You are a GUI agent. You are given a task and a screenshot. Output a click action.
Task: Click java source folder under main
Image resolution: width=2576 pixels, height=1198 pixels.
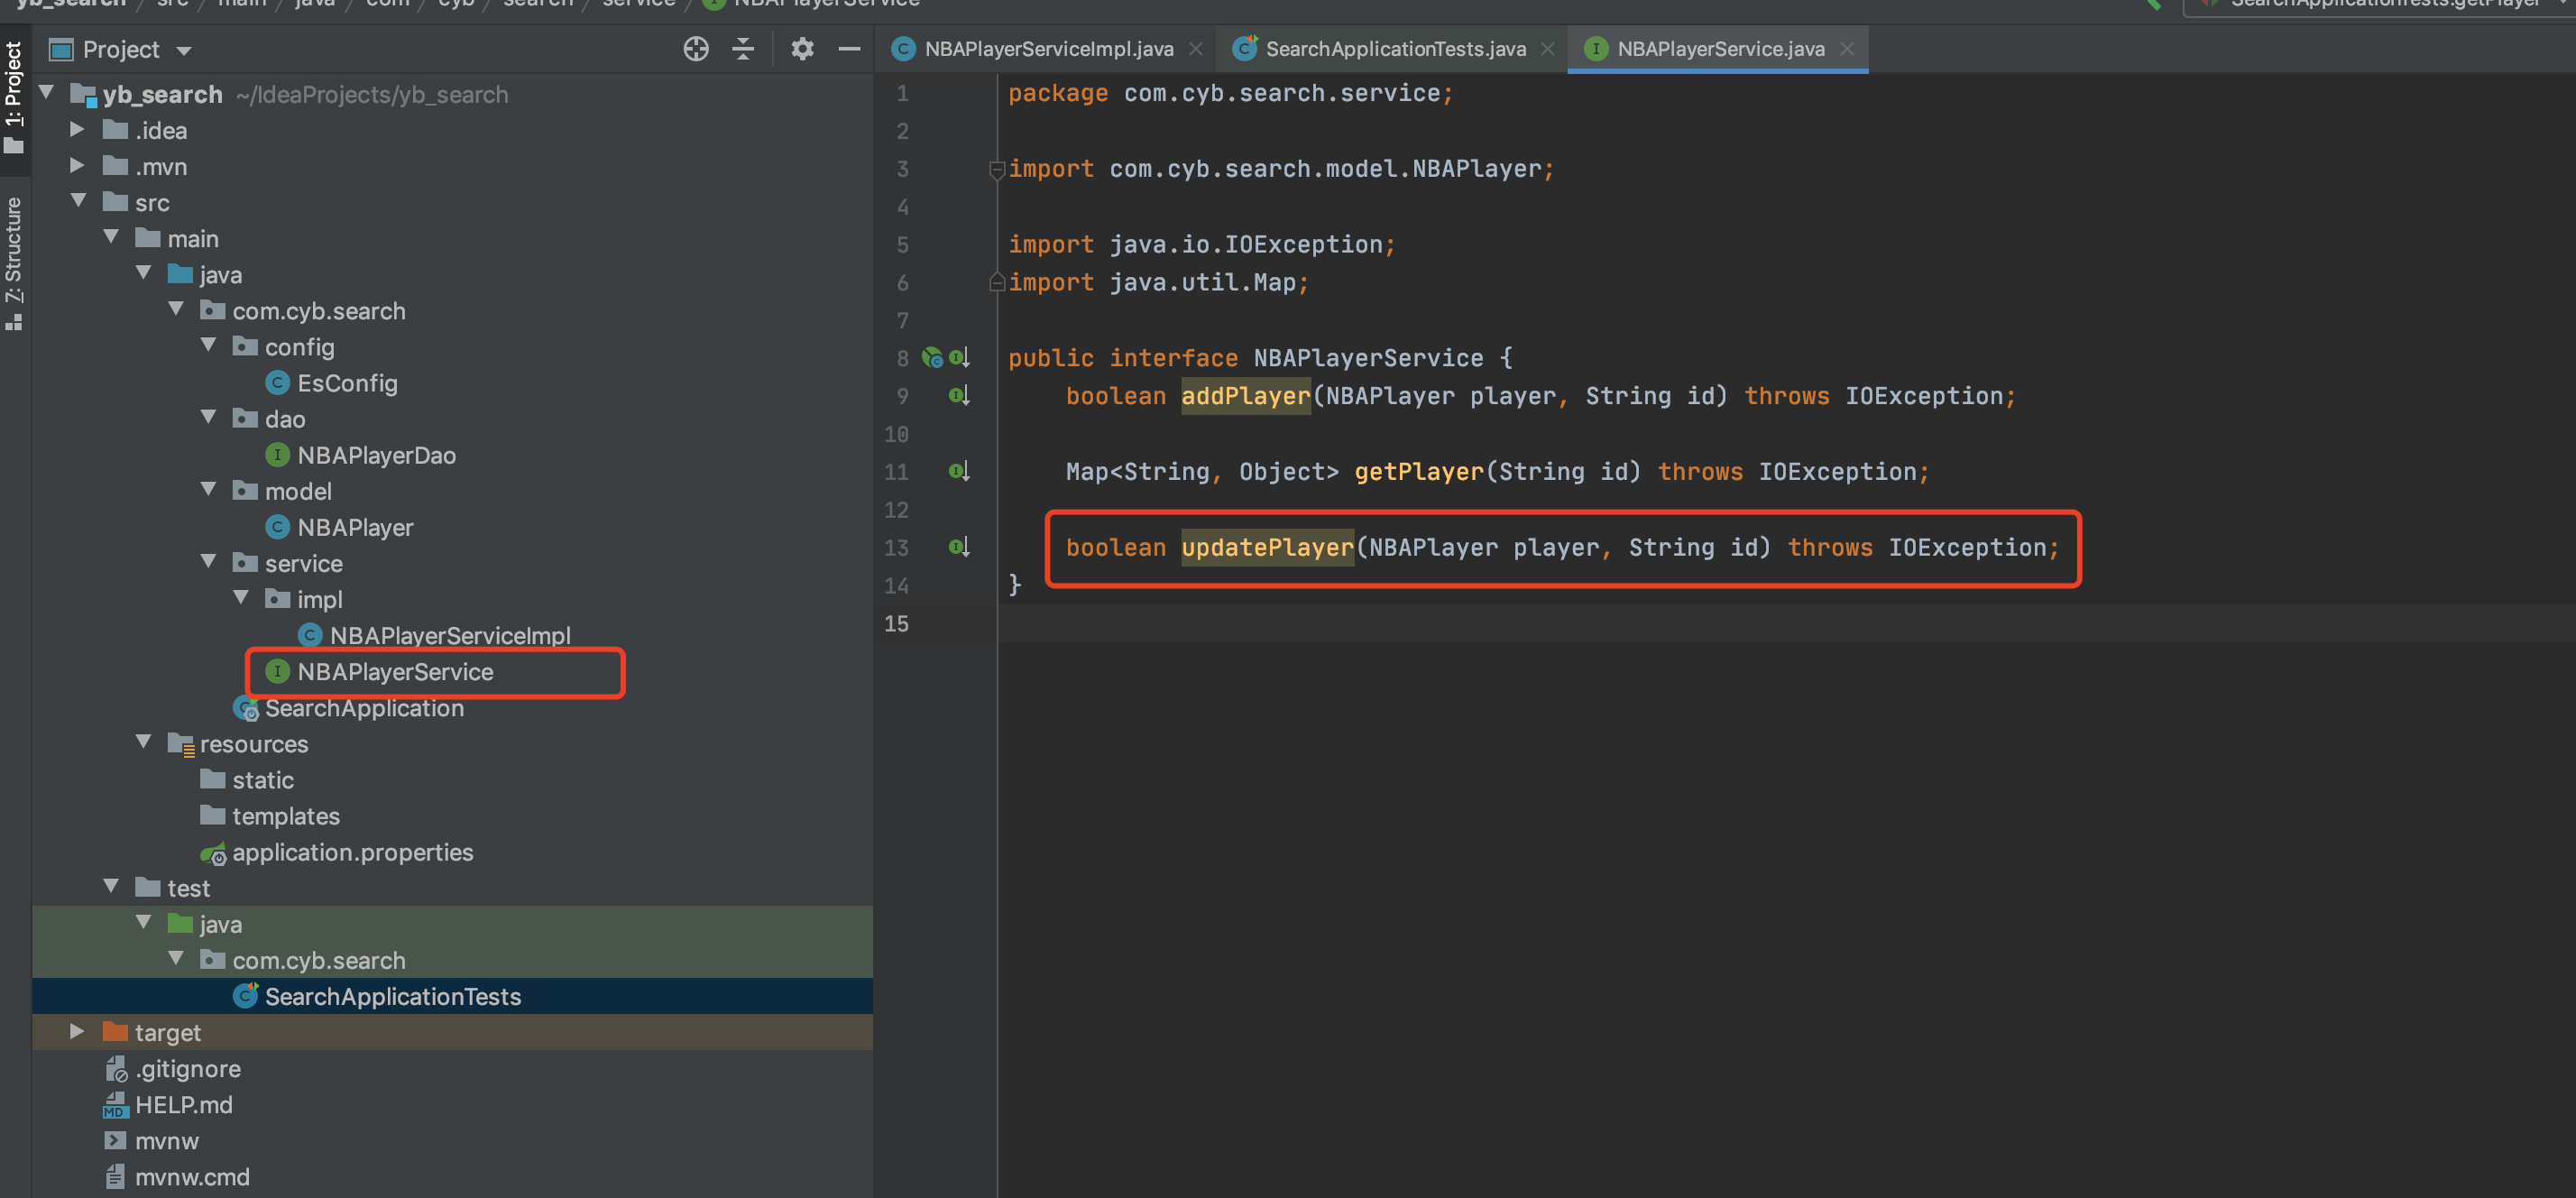pyautogui.click(x=220, y=274)
